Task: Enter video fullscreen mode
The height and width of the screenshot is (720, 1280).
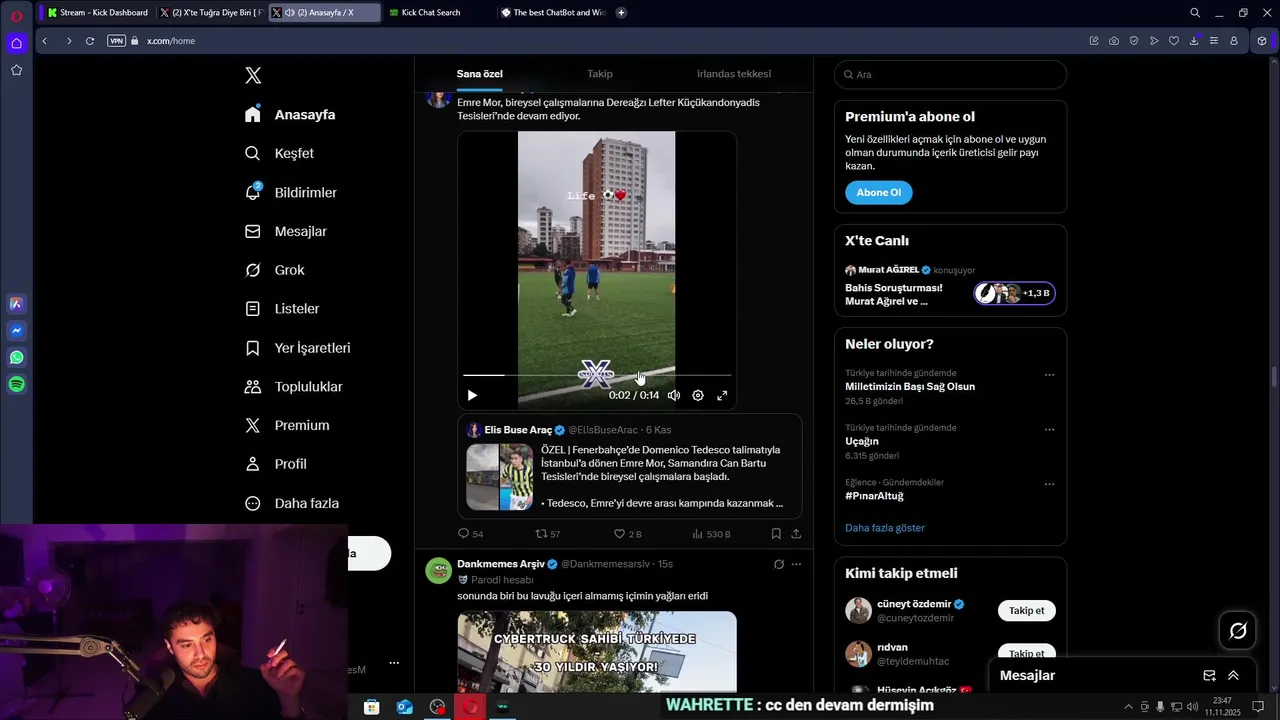Action: [x=722, y=395]
